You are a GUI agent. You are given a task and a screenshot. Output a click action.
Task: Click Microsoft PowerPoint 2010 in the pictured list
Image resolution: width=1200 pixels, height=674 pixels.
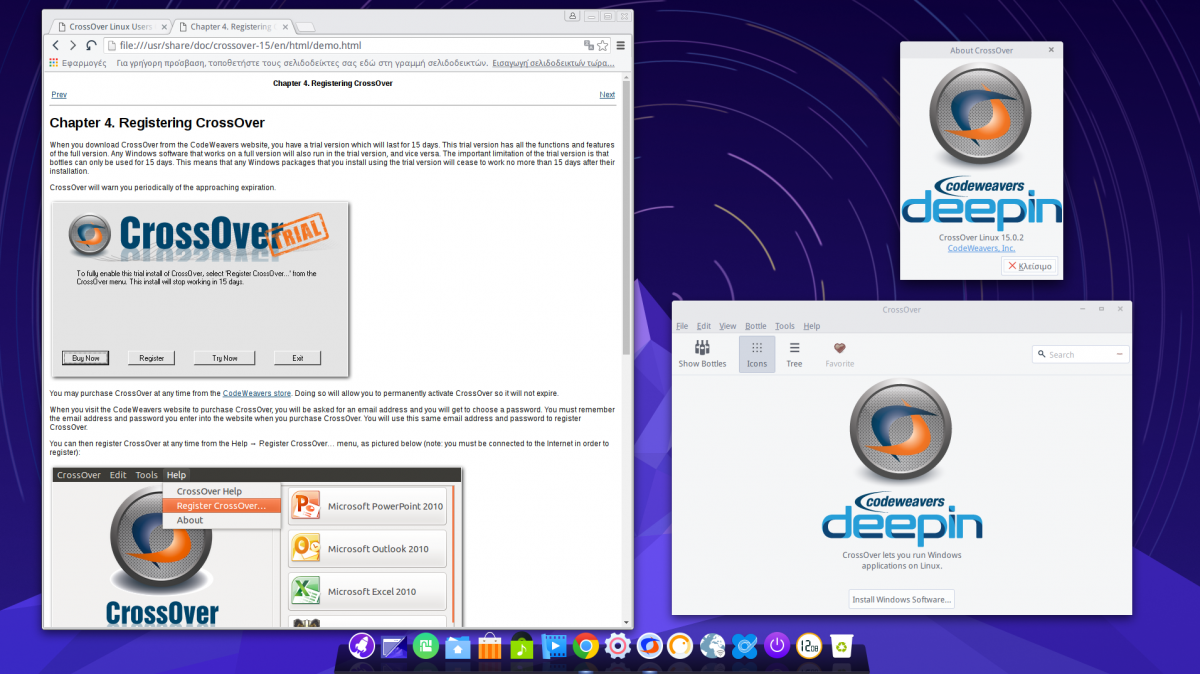click(x=367, y=506)
